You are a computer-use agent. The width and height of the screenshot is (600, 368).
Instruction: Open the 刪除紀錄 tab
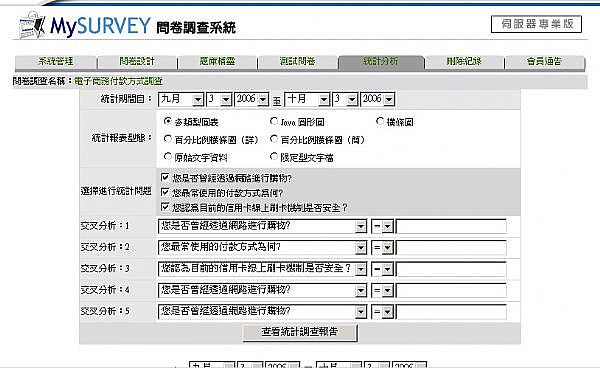tap(464, 62)
